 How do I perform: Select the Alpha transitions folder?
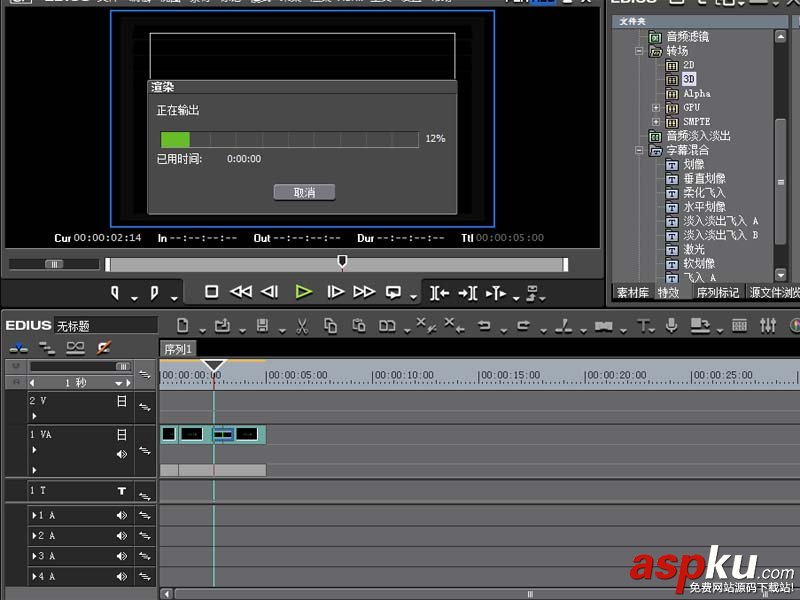(696, 93)
